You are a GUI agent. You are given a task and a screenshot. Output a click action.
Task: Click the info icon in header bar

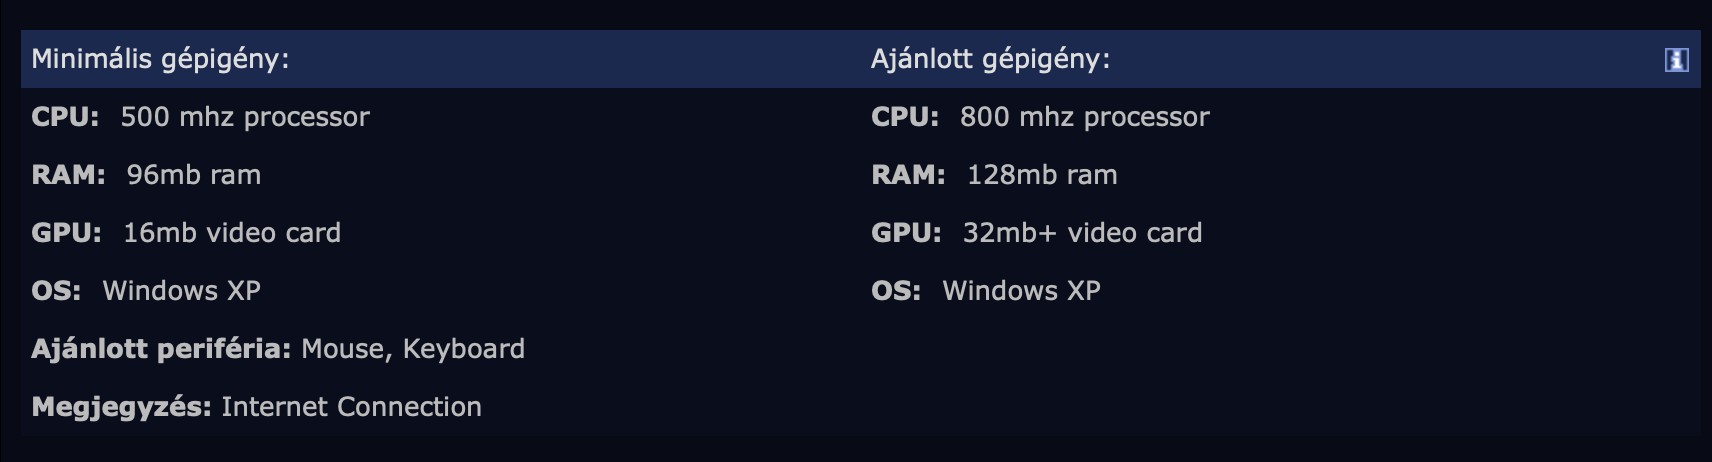point(1676,60)
